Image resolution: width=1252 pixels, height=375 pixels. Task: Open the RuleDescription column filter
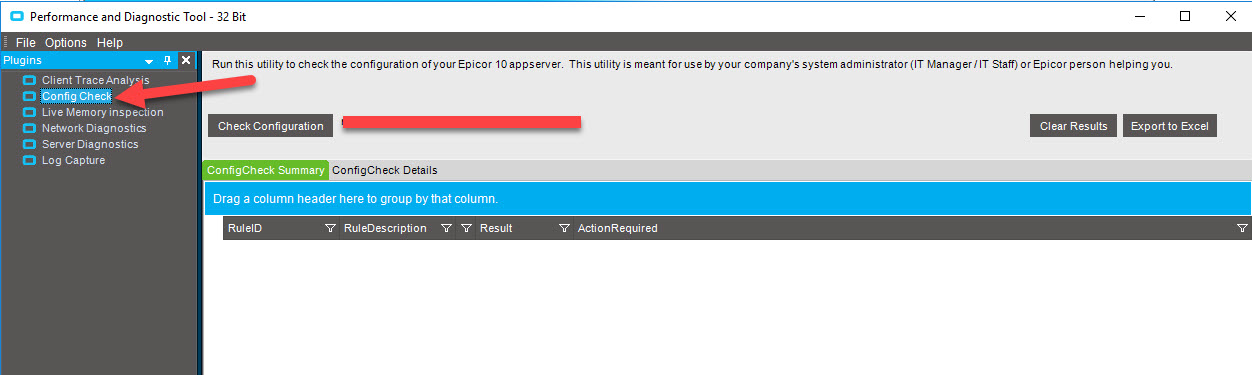tap(446, 229)
